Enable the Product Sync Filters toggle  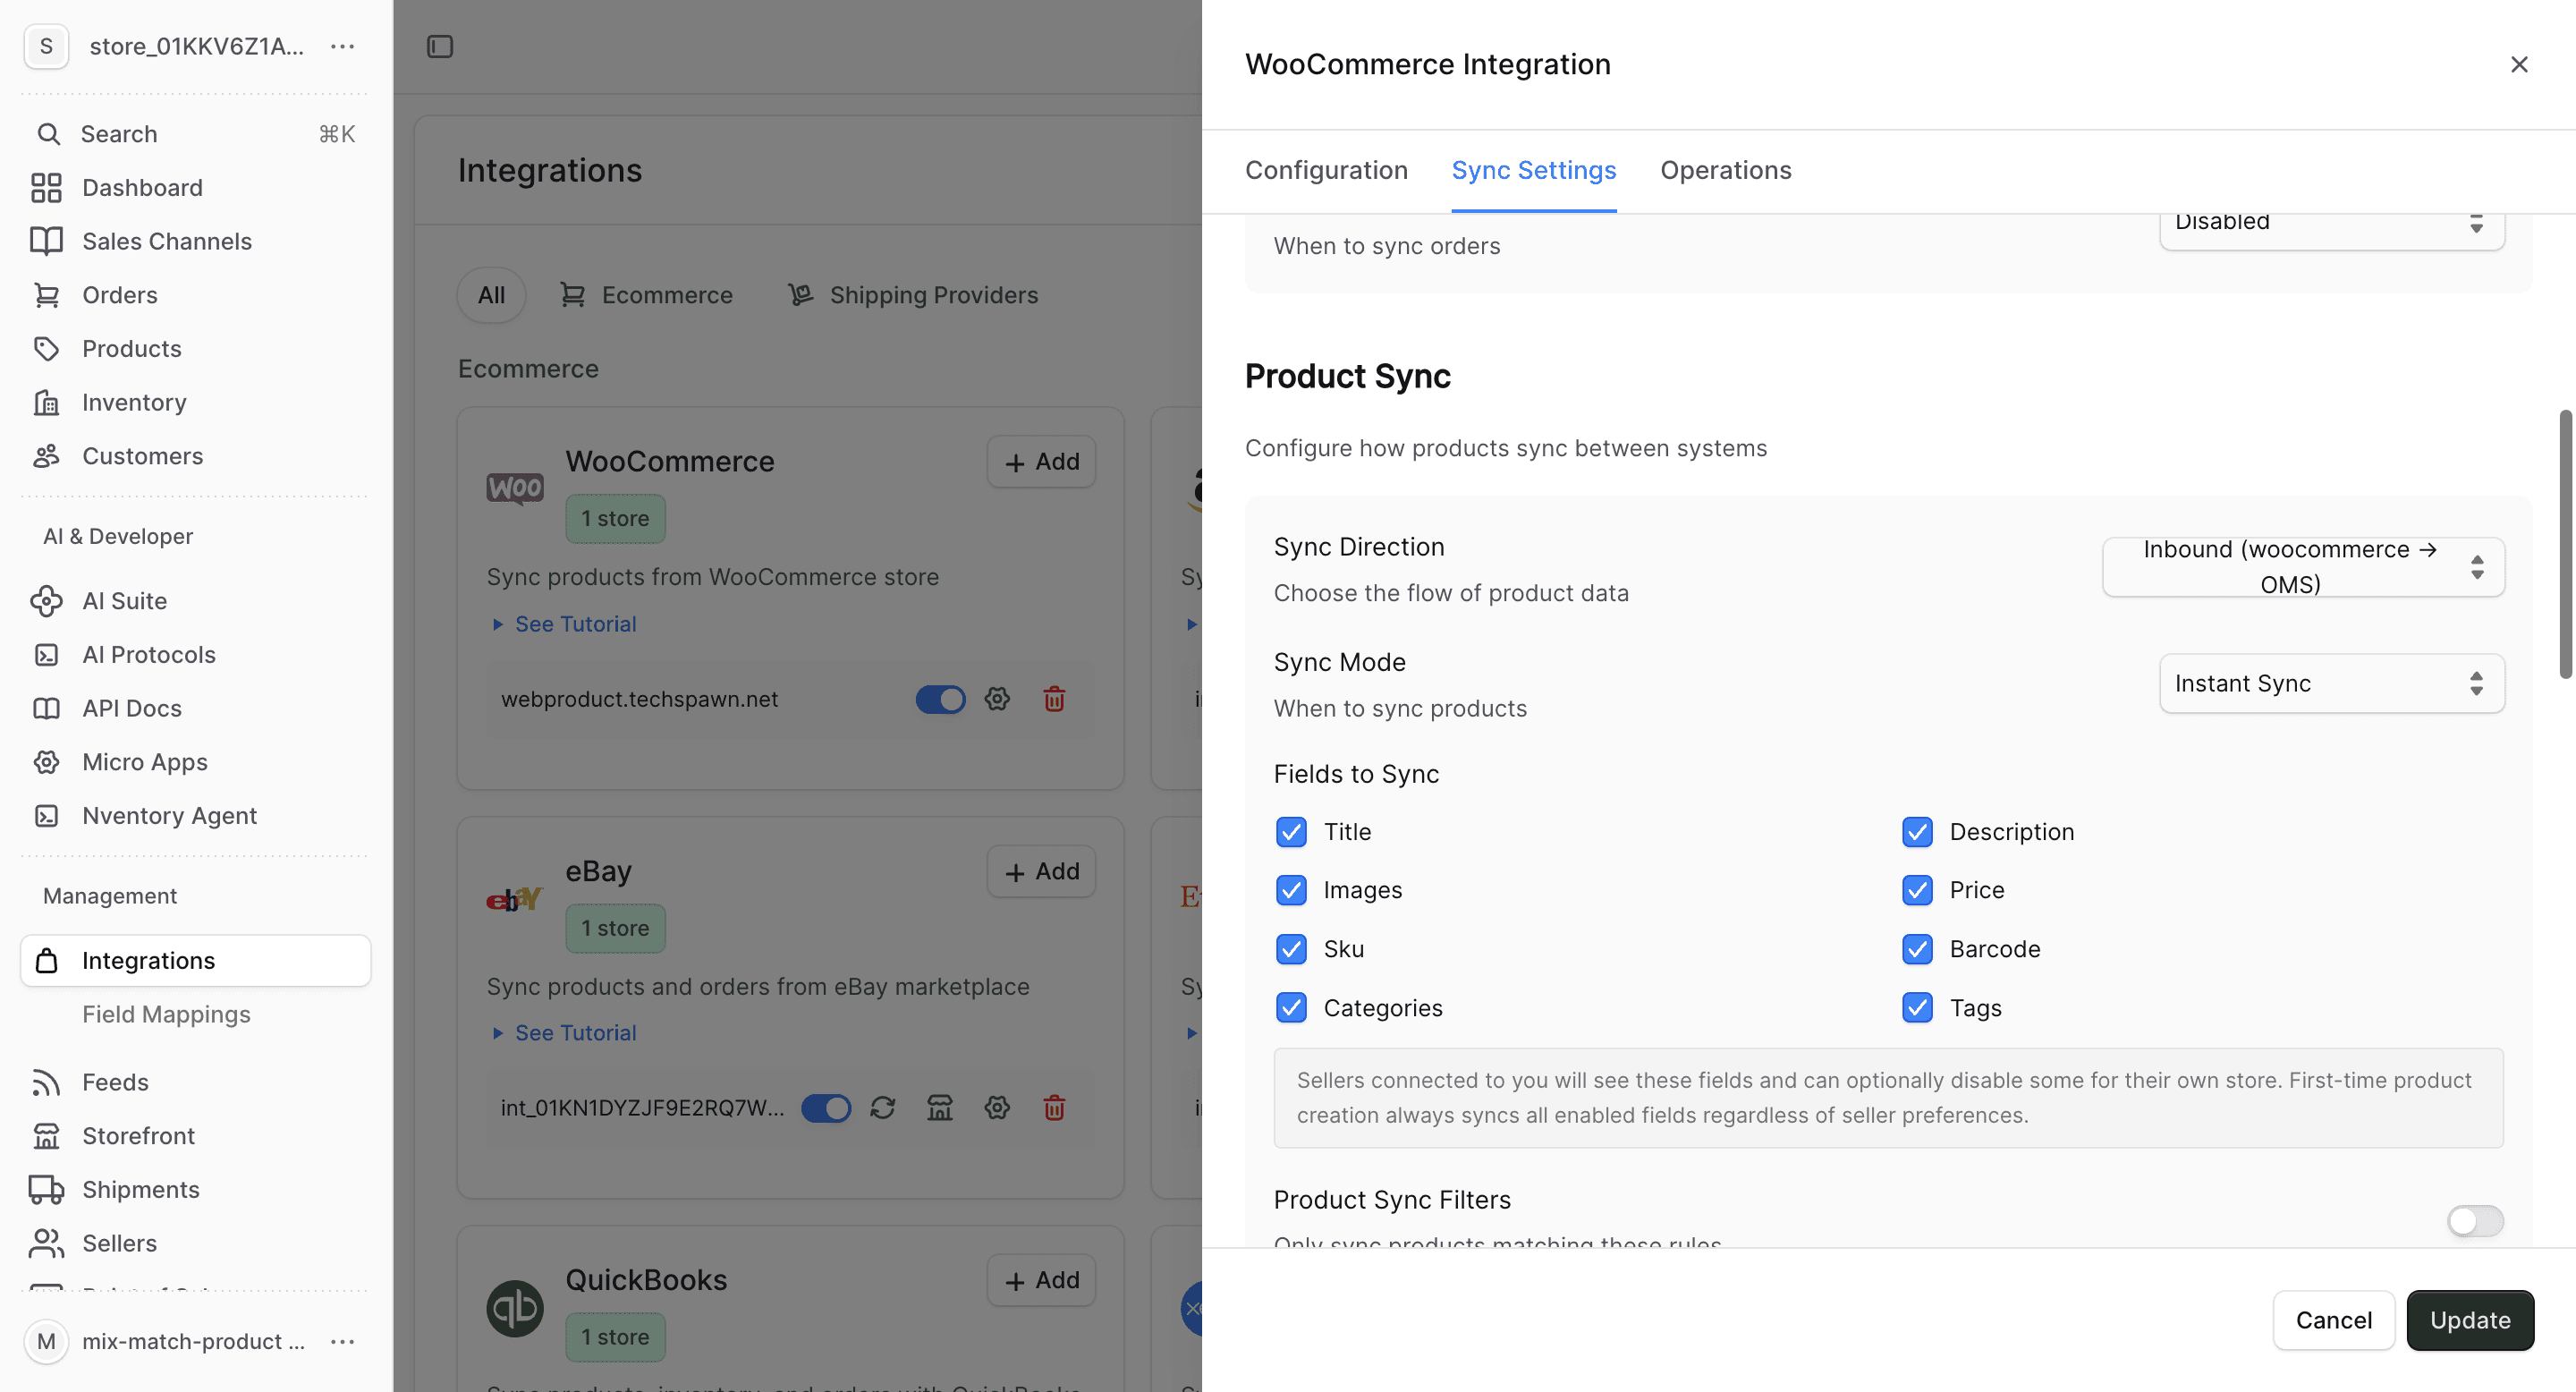(2475, 1221)
